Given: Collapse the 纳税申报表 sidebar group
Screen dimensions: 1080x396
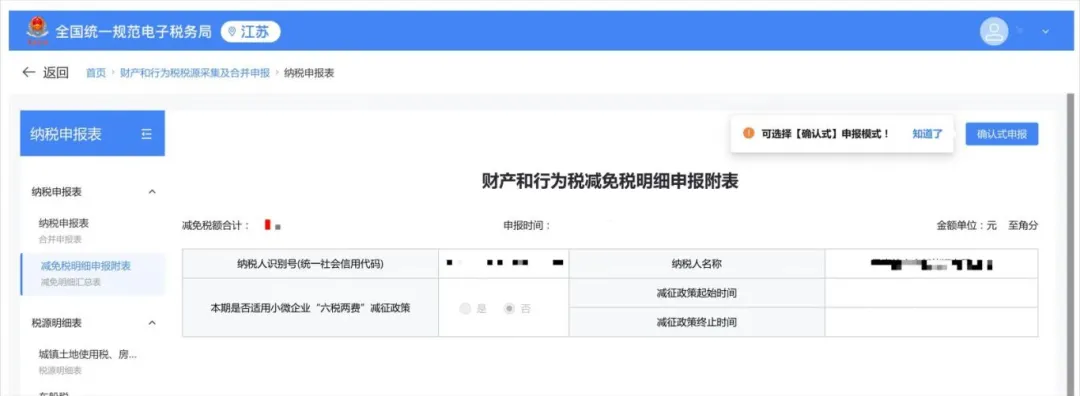Looking at the screenshot, I should 152,191.
